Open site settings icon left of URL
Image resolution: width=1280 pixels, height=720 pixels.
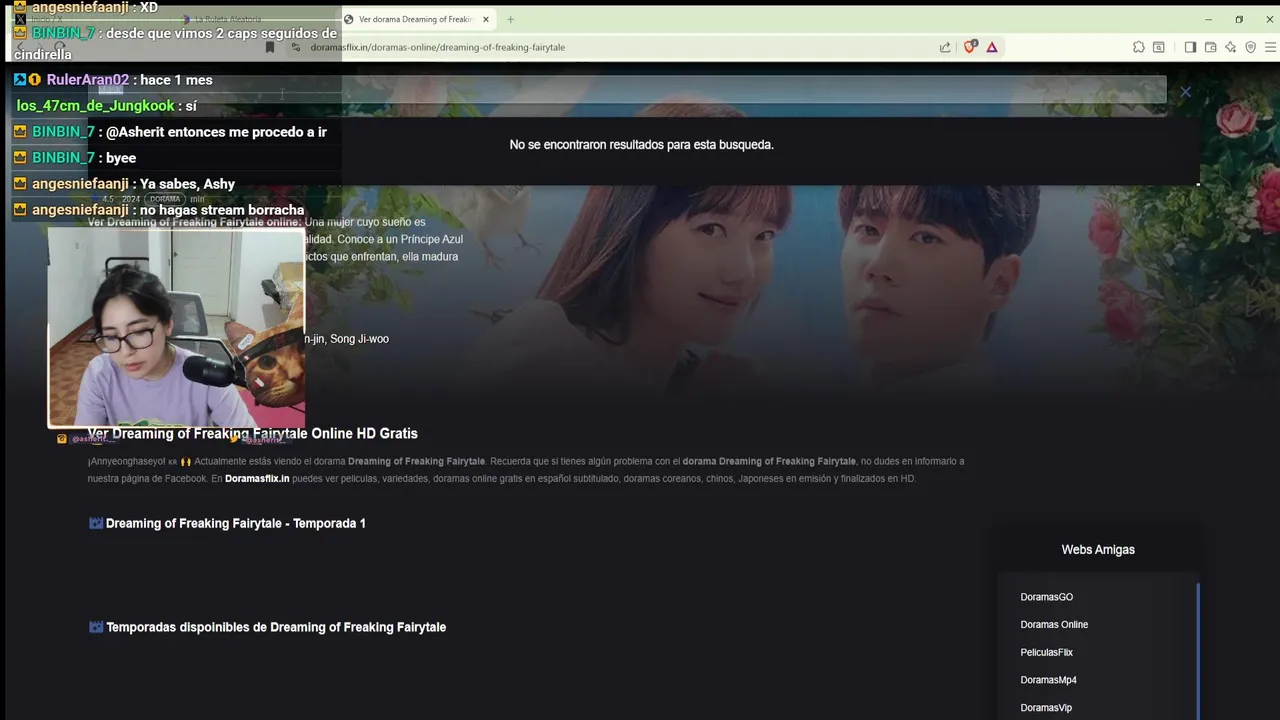tap(295, 47)
